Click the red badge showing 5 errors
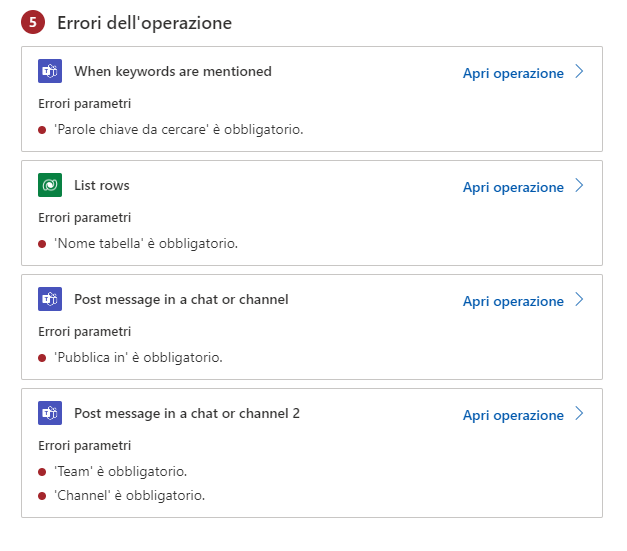This screenshot has height=551, width=627. [33, 22]
